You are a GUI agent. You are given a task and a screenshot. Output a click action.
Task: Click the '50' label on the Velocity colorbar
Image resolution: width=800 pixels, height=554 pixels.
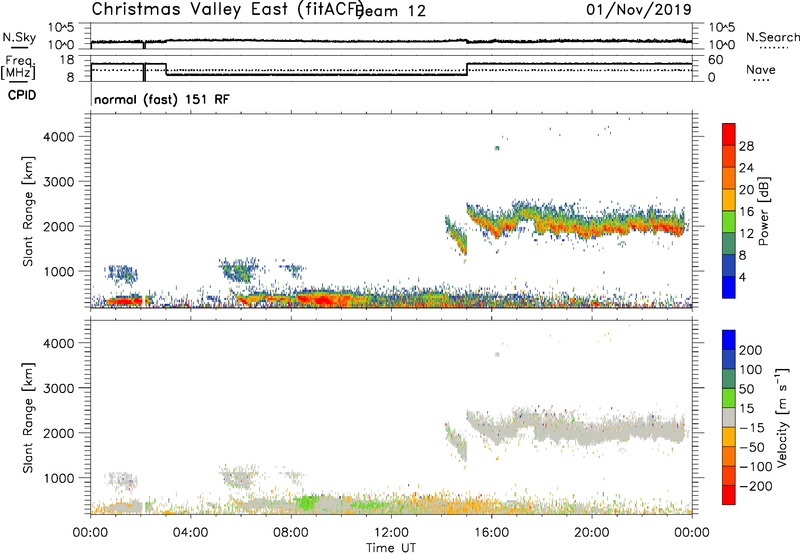pos(746,389)
